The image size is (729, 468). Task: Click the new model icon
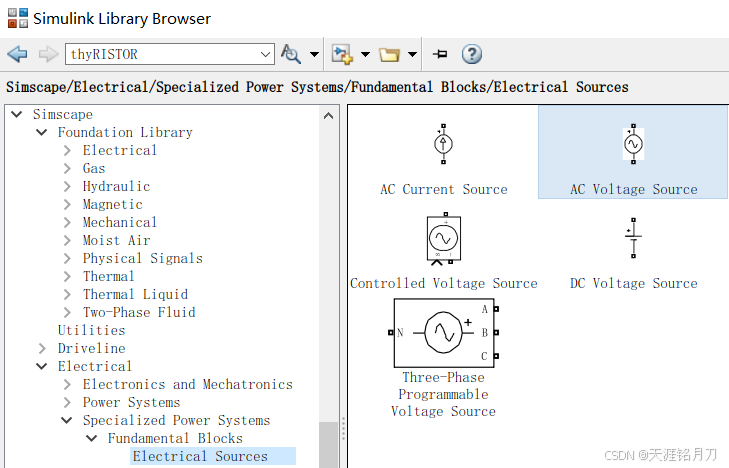(342, 54)
